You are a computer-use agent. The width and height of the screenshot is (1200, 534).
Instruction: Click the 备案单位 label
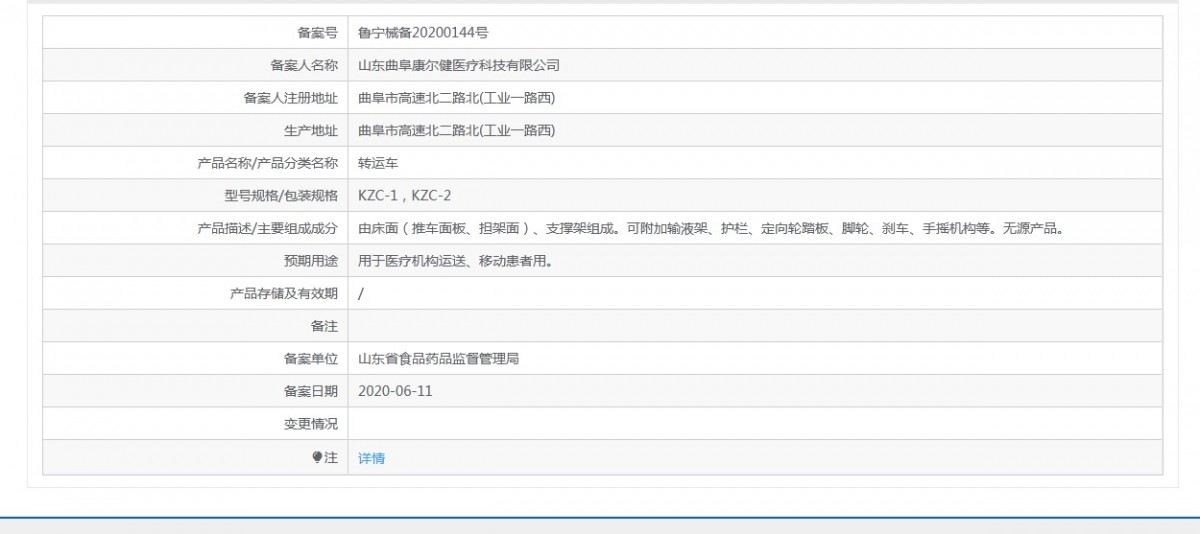click(311, 359)
